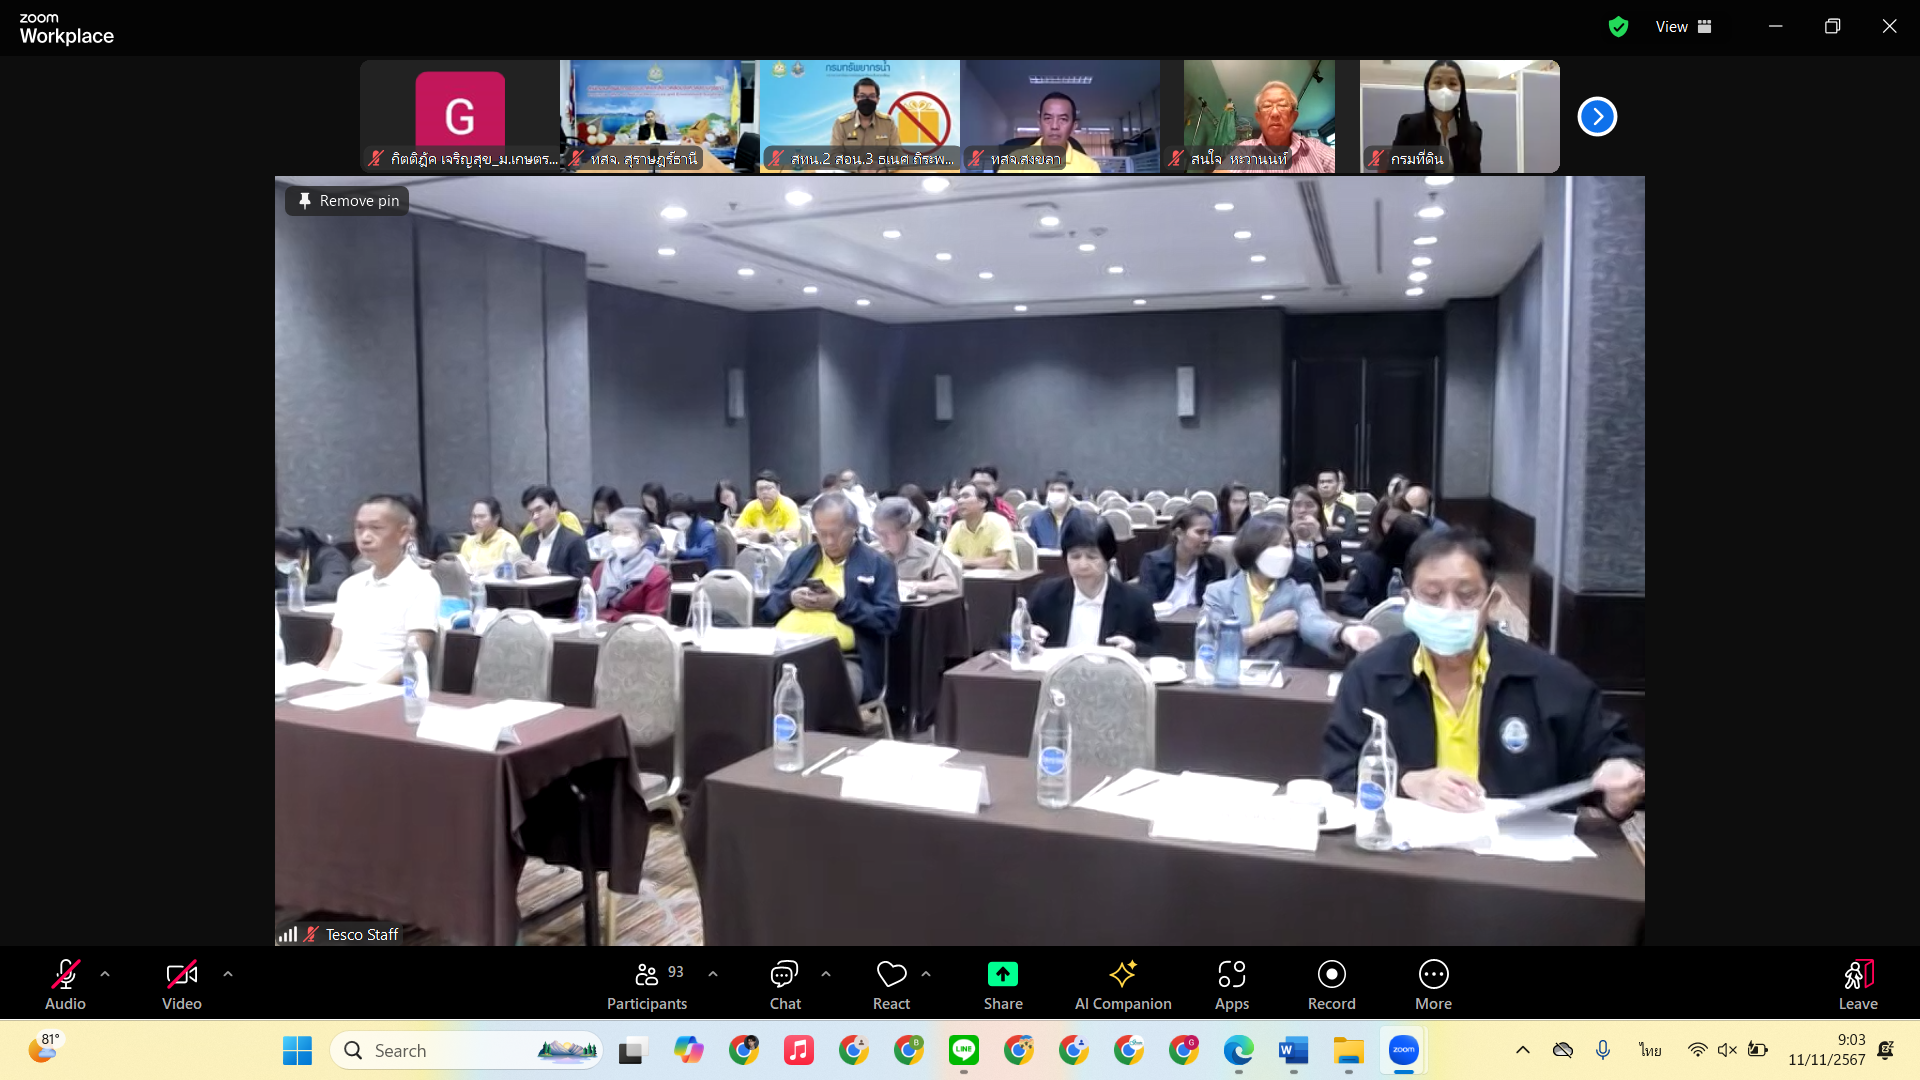The height and width of the screenshot is (1080, 1920).
Task: Click the green Share screen button
Action: (x=1002, y=975)
